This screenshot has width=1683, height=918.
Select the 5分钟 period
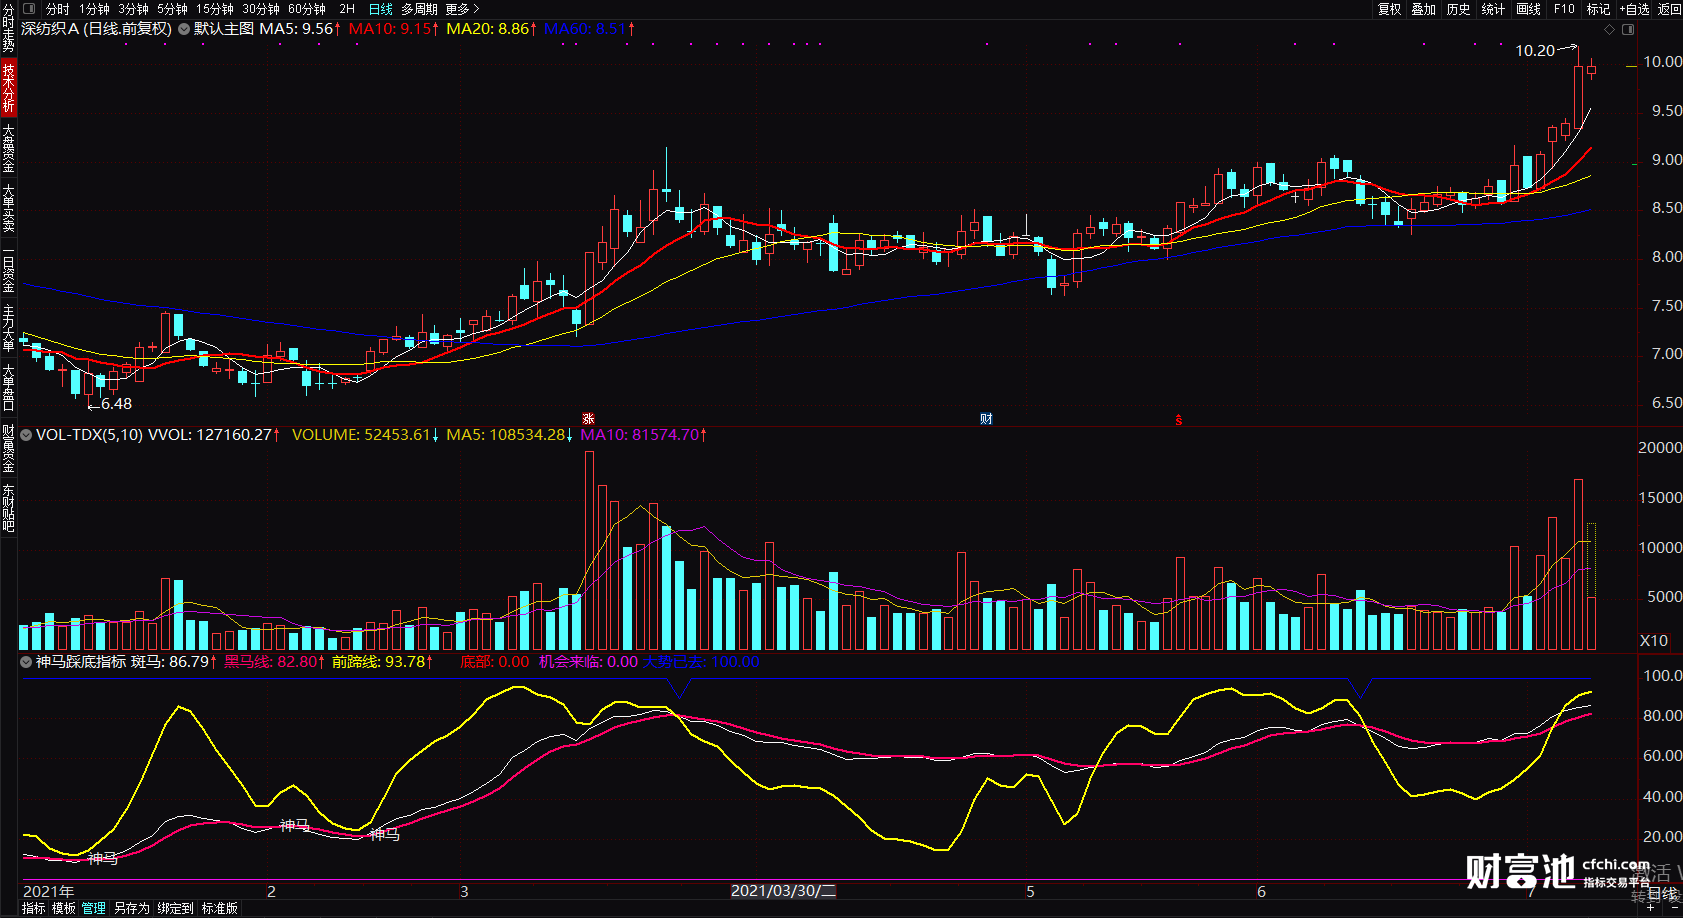[x=172, y=9]
